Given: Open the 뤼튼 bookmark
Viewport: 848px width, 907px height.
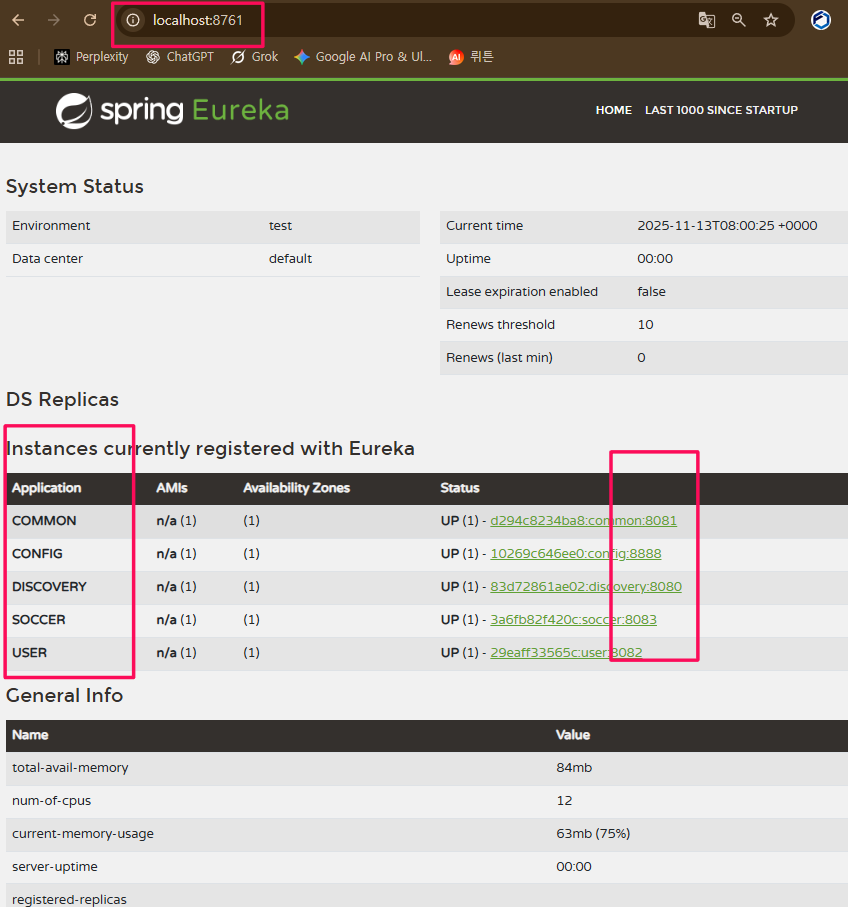Looking at the screenshot, I should click(x=471, y=57).
